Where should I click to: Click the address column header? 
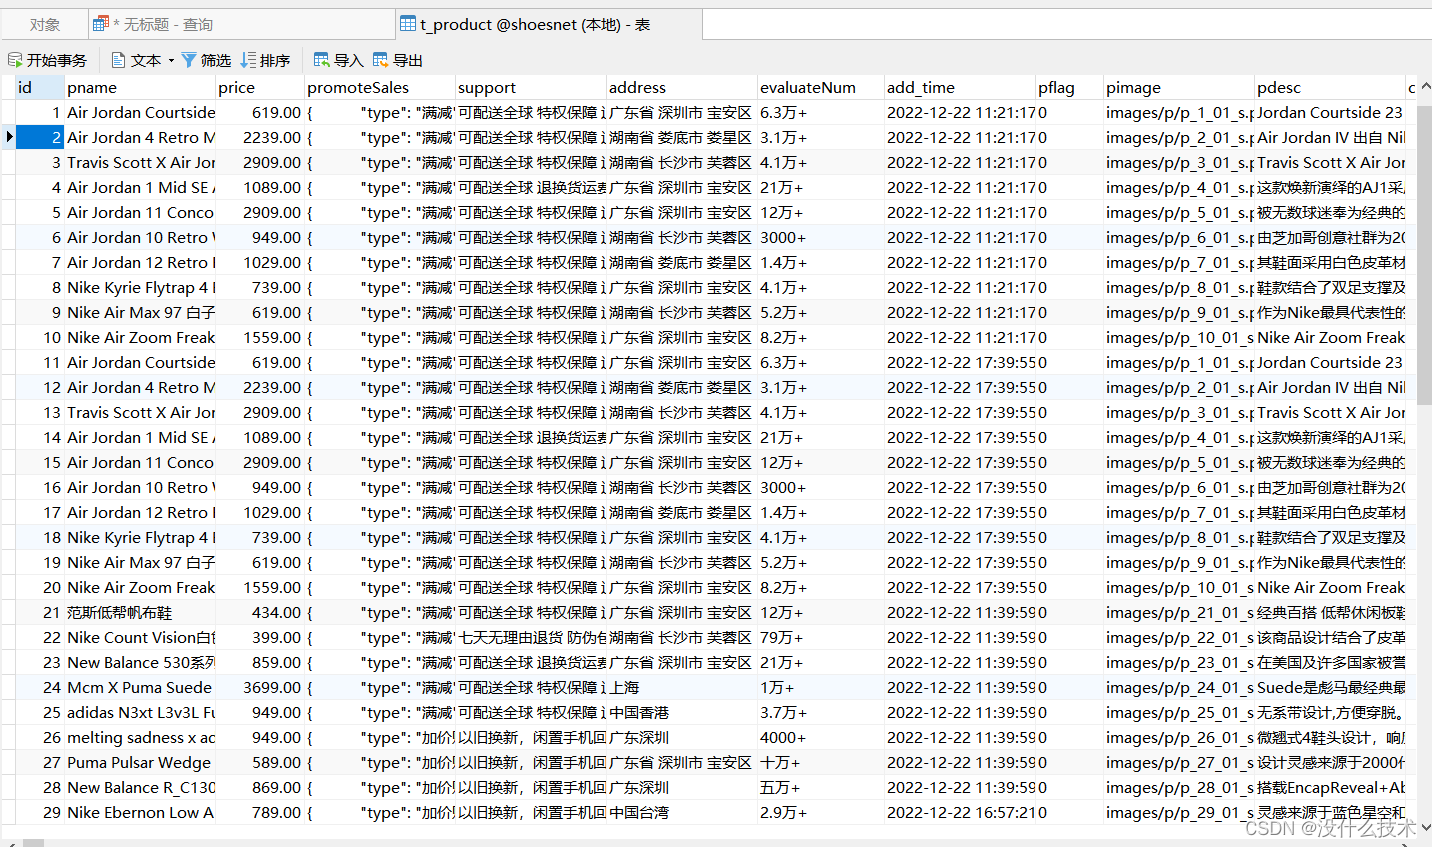click(682, 87)
